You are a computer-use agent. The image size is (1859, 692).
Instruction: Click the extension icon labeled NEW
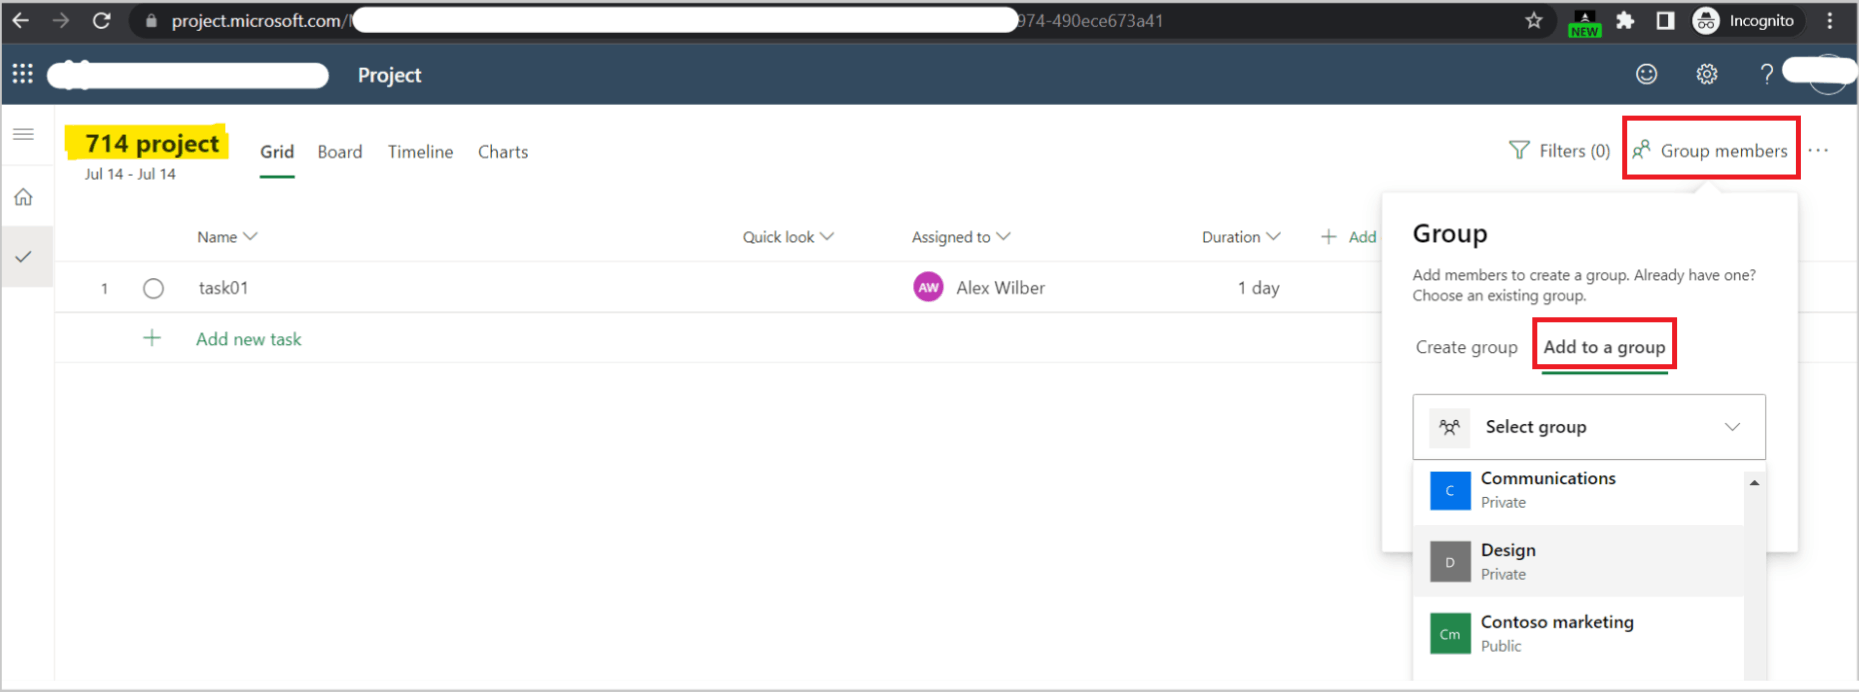pyautogui.click(x=1585, y=23)
